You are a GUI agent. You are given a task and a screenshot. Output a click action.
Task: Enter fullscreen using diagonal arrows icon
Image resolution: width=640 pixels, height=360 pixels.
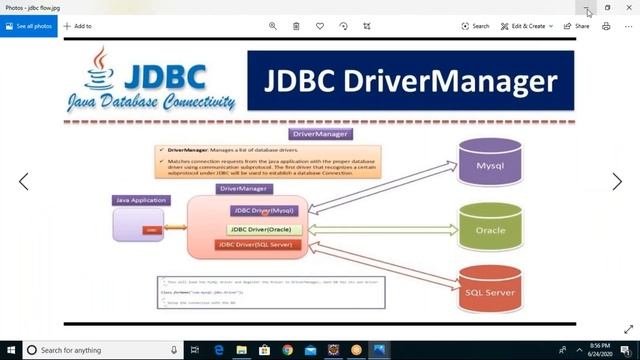tap(629, 329)
